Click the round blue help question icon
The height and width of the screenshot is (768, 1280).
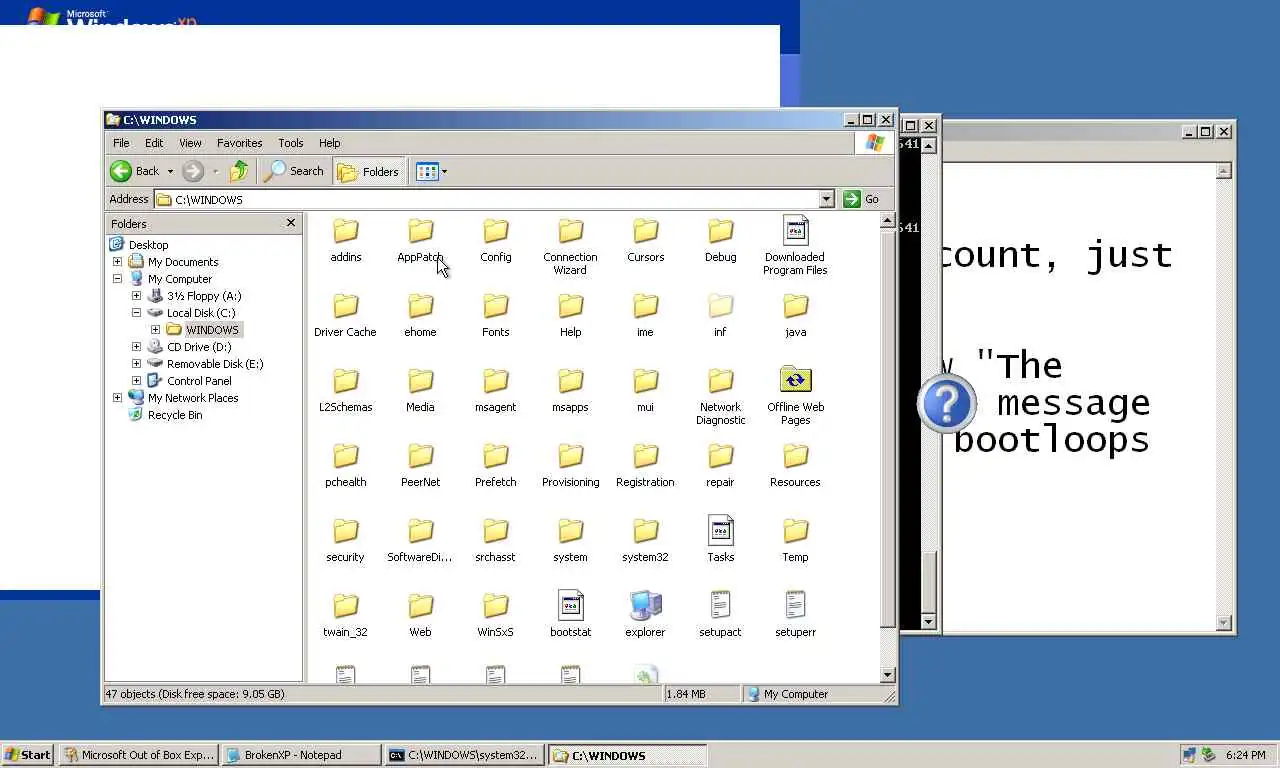(x=946, y=404)
